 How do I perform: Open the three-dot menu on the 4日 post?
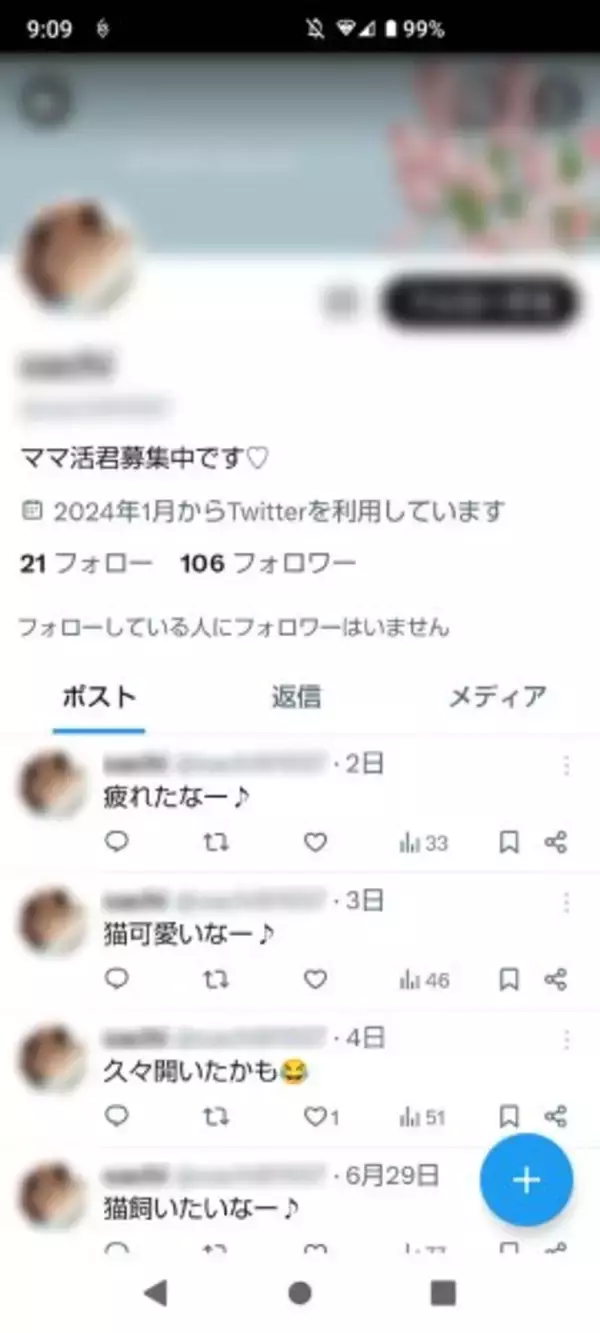point(566,1040)
